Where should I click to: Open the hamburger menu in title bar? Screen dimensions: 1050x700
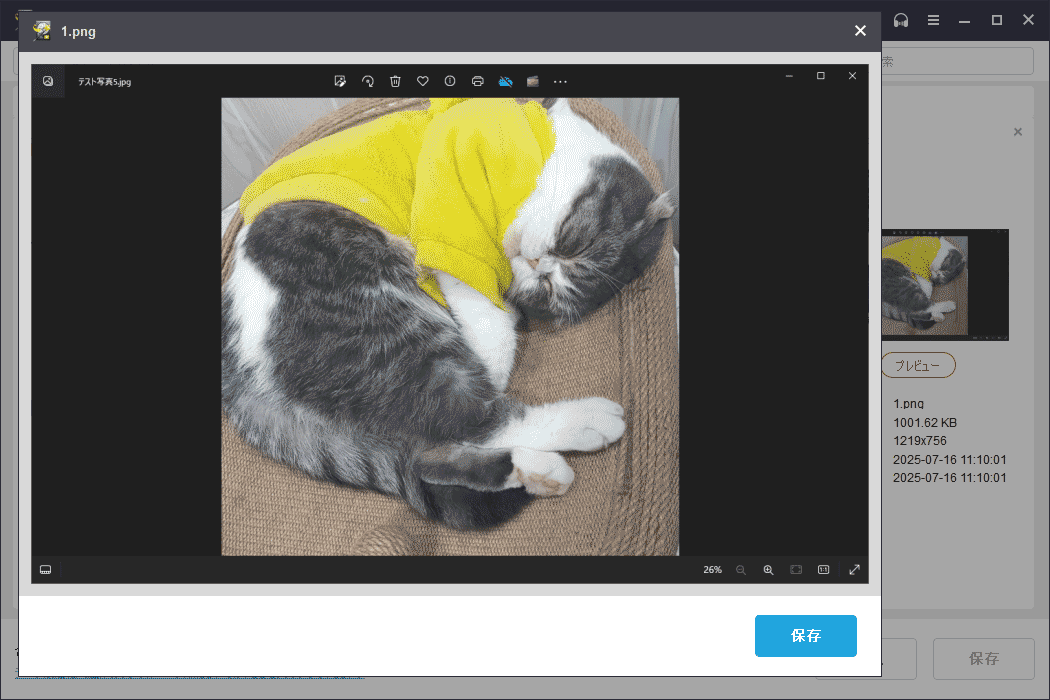point(932,20)
